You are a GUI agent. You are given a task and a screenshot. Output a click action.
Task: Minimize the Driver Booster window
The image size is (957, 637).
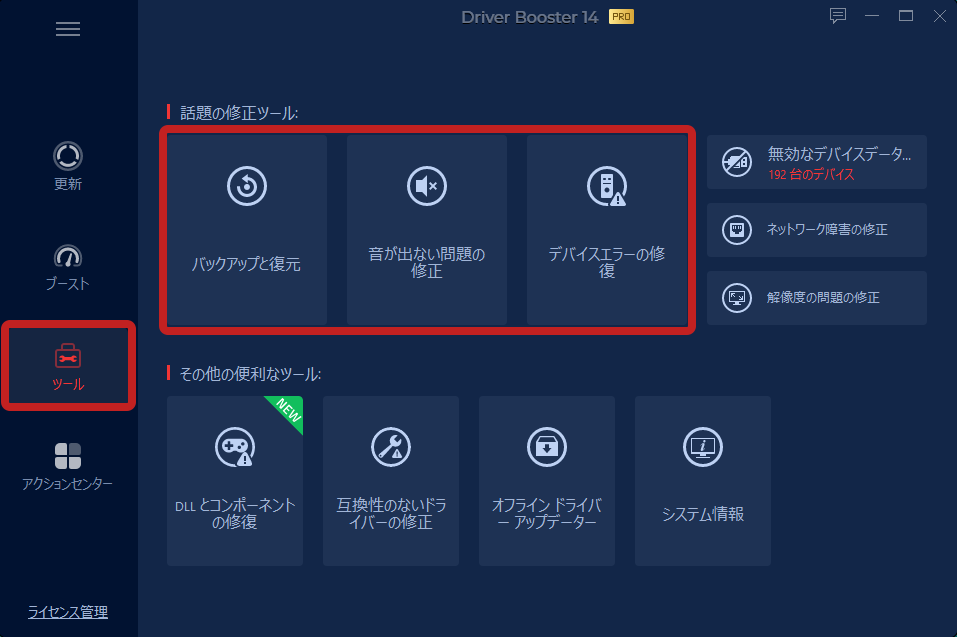click(872, 16)
